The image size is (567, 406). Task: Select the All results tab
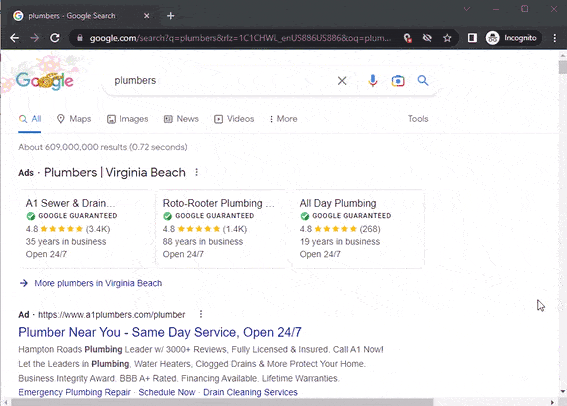coord(30,119)
